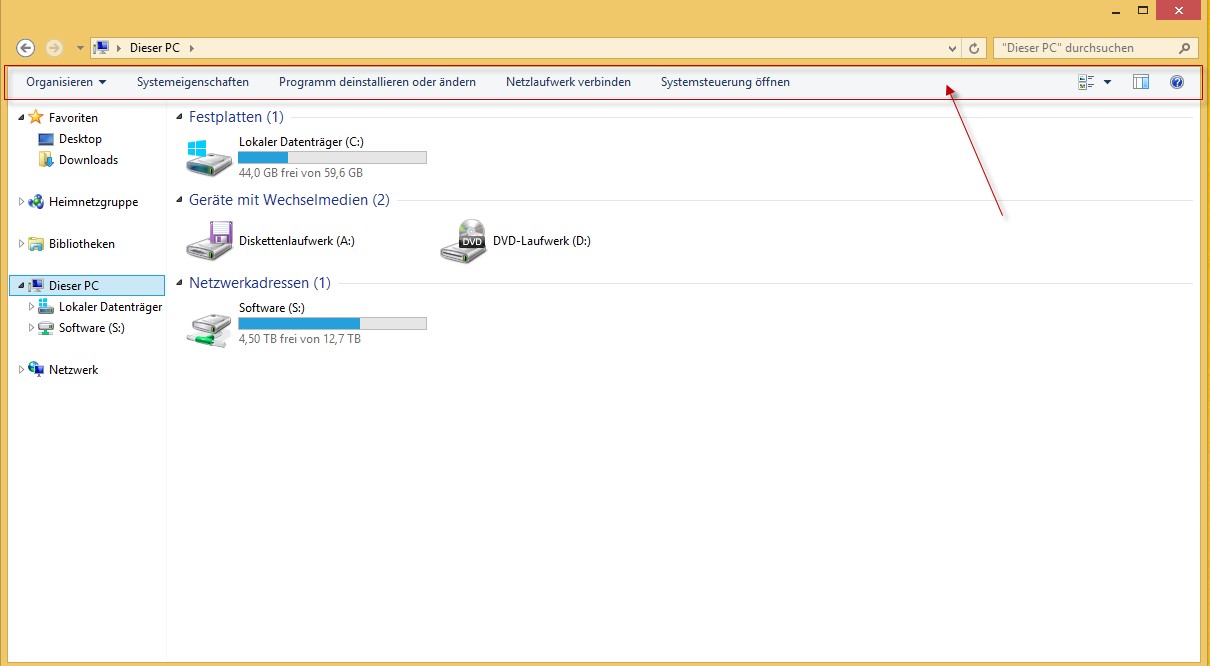The width and height of the screenshot is (1210, 666).
Task: Expand the Bibliotheken node
Action: click(x=21, y=244)
